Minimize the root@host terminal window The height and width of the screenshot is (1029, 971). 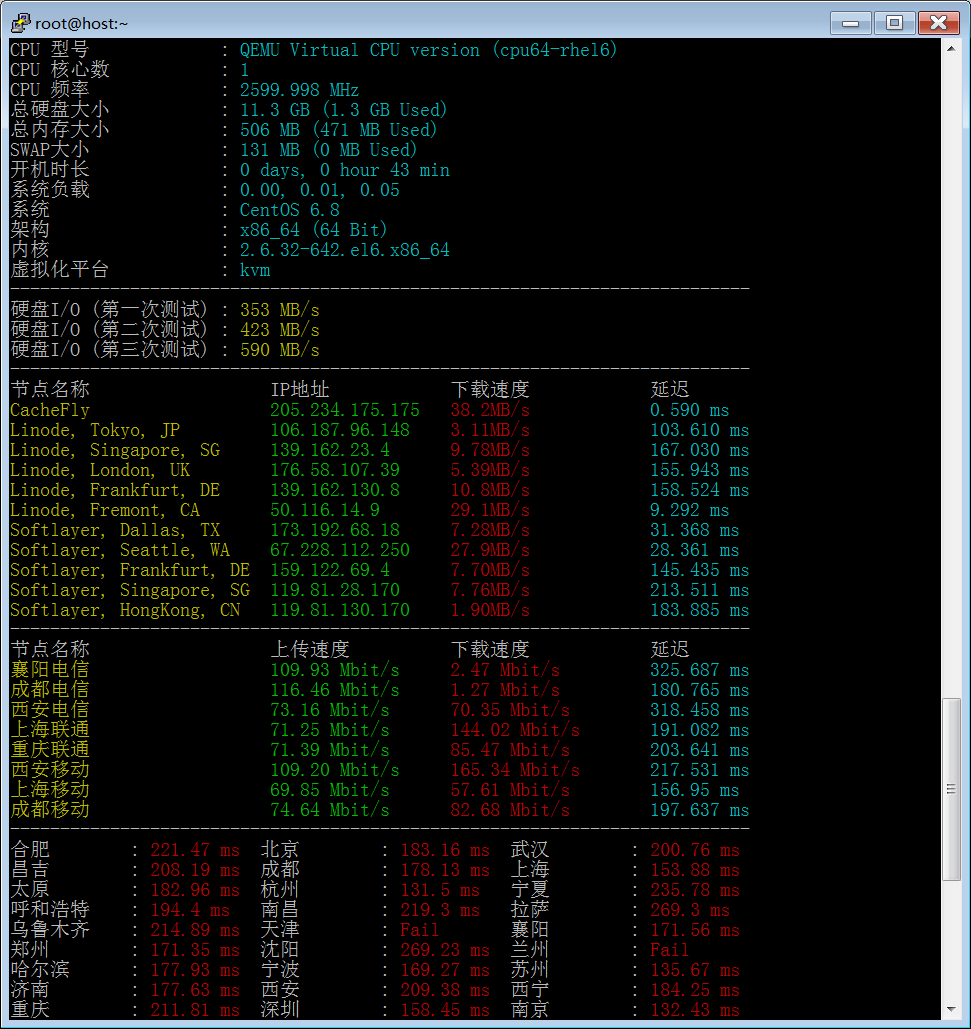[x=850, y=22]
